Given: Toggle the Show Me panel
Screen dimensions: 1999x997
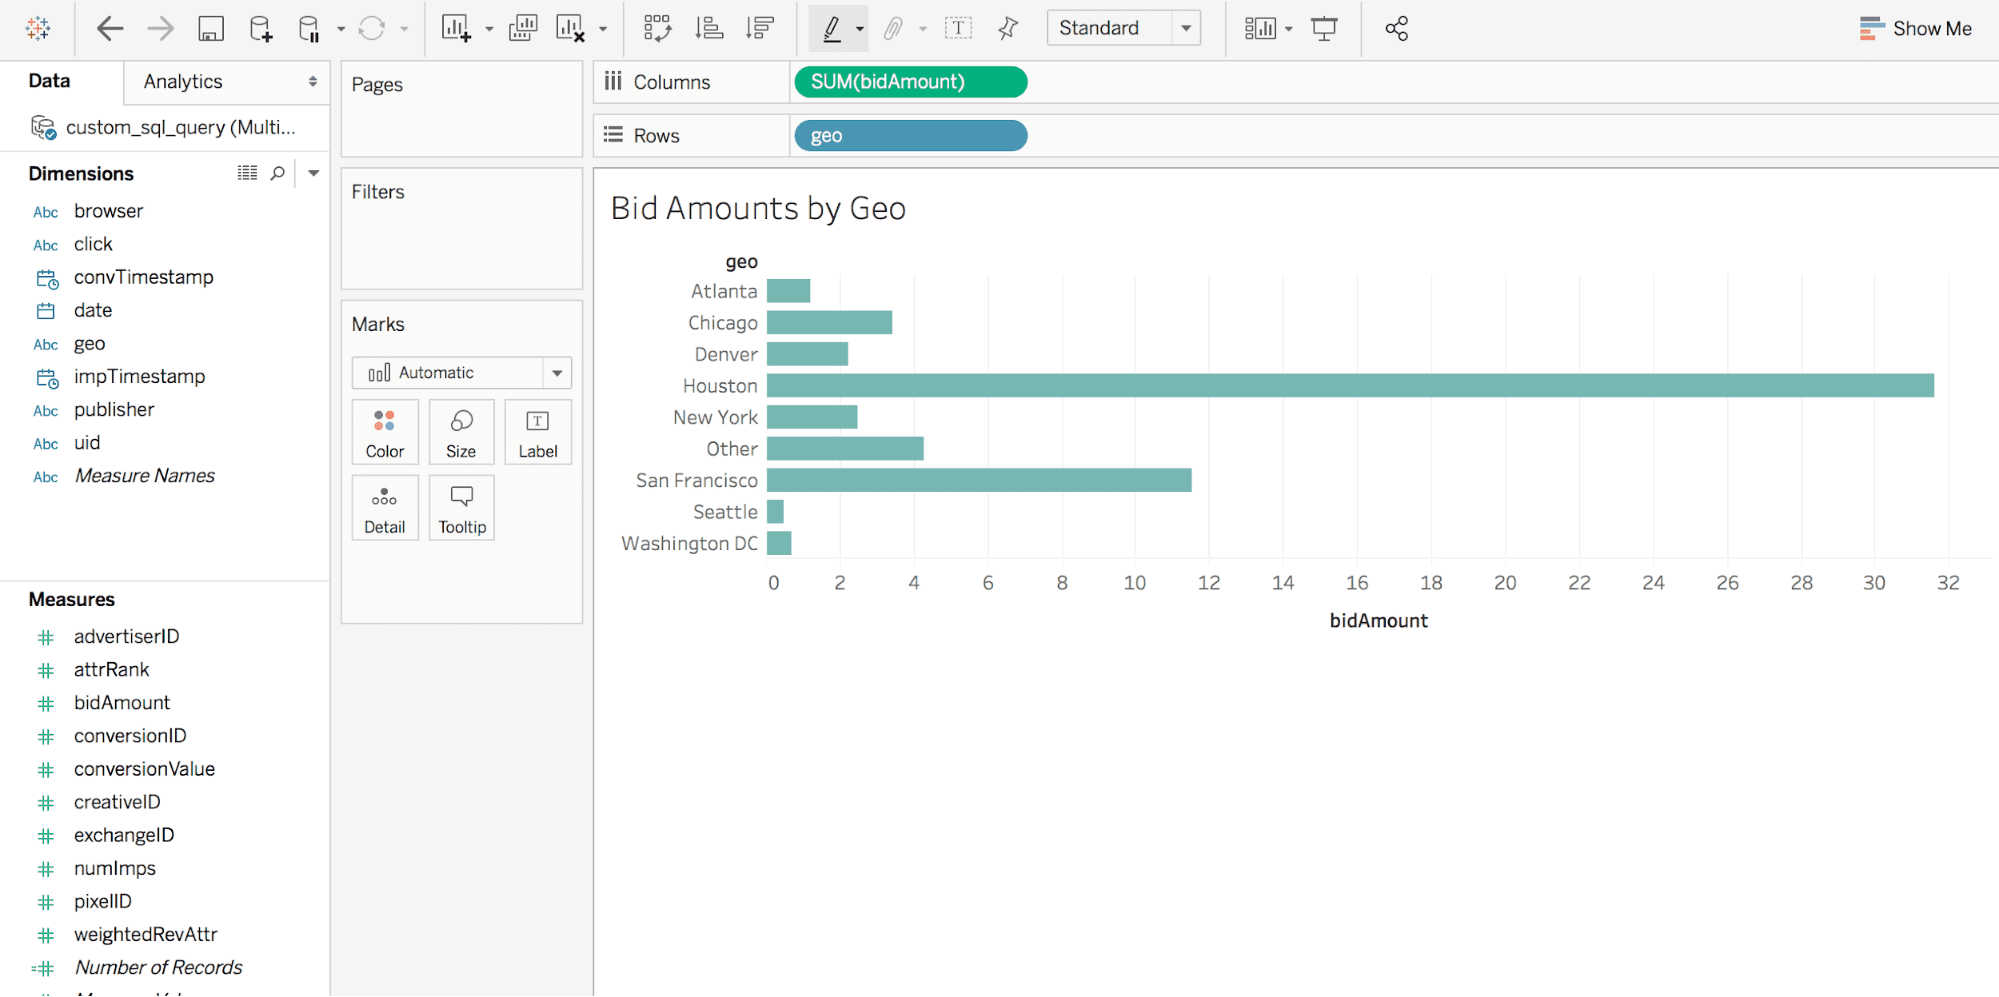Looking at the screenshot, I should (x=1915, y=29).
